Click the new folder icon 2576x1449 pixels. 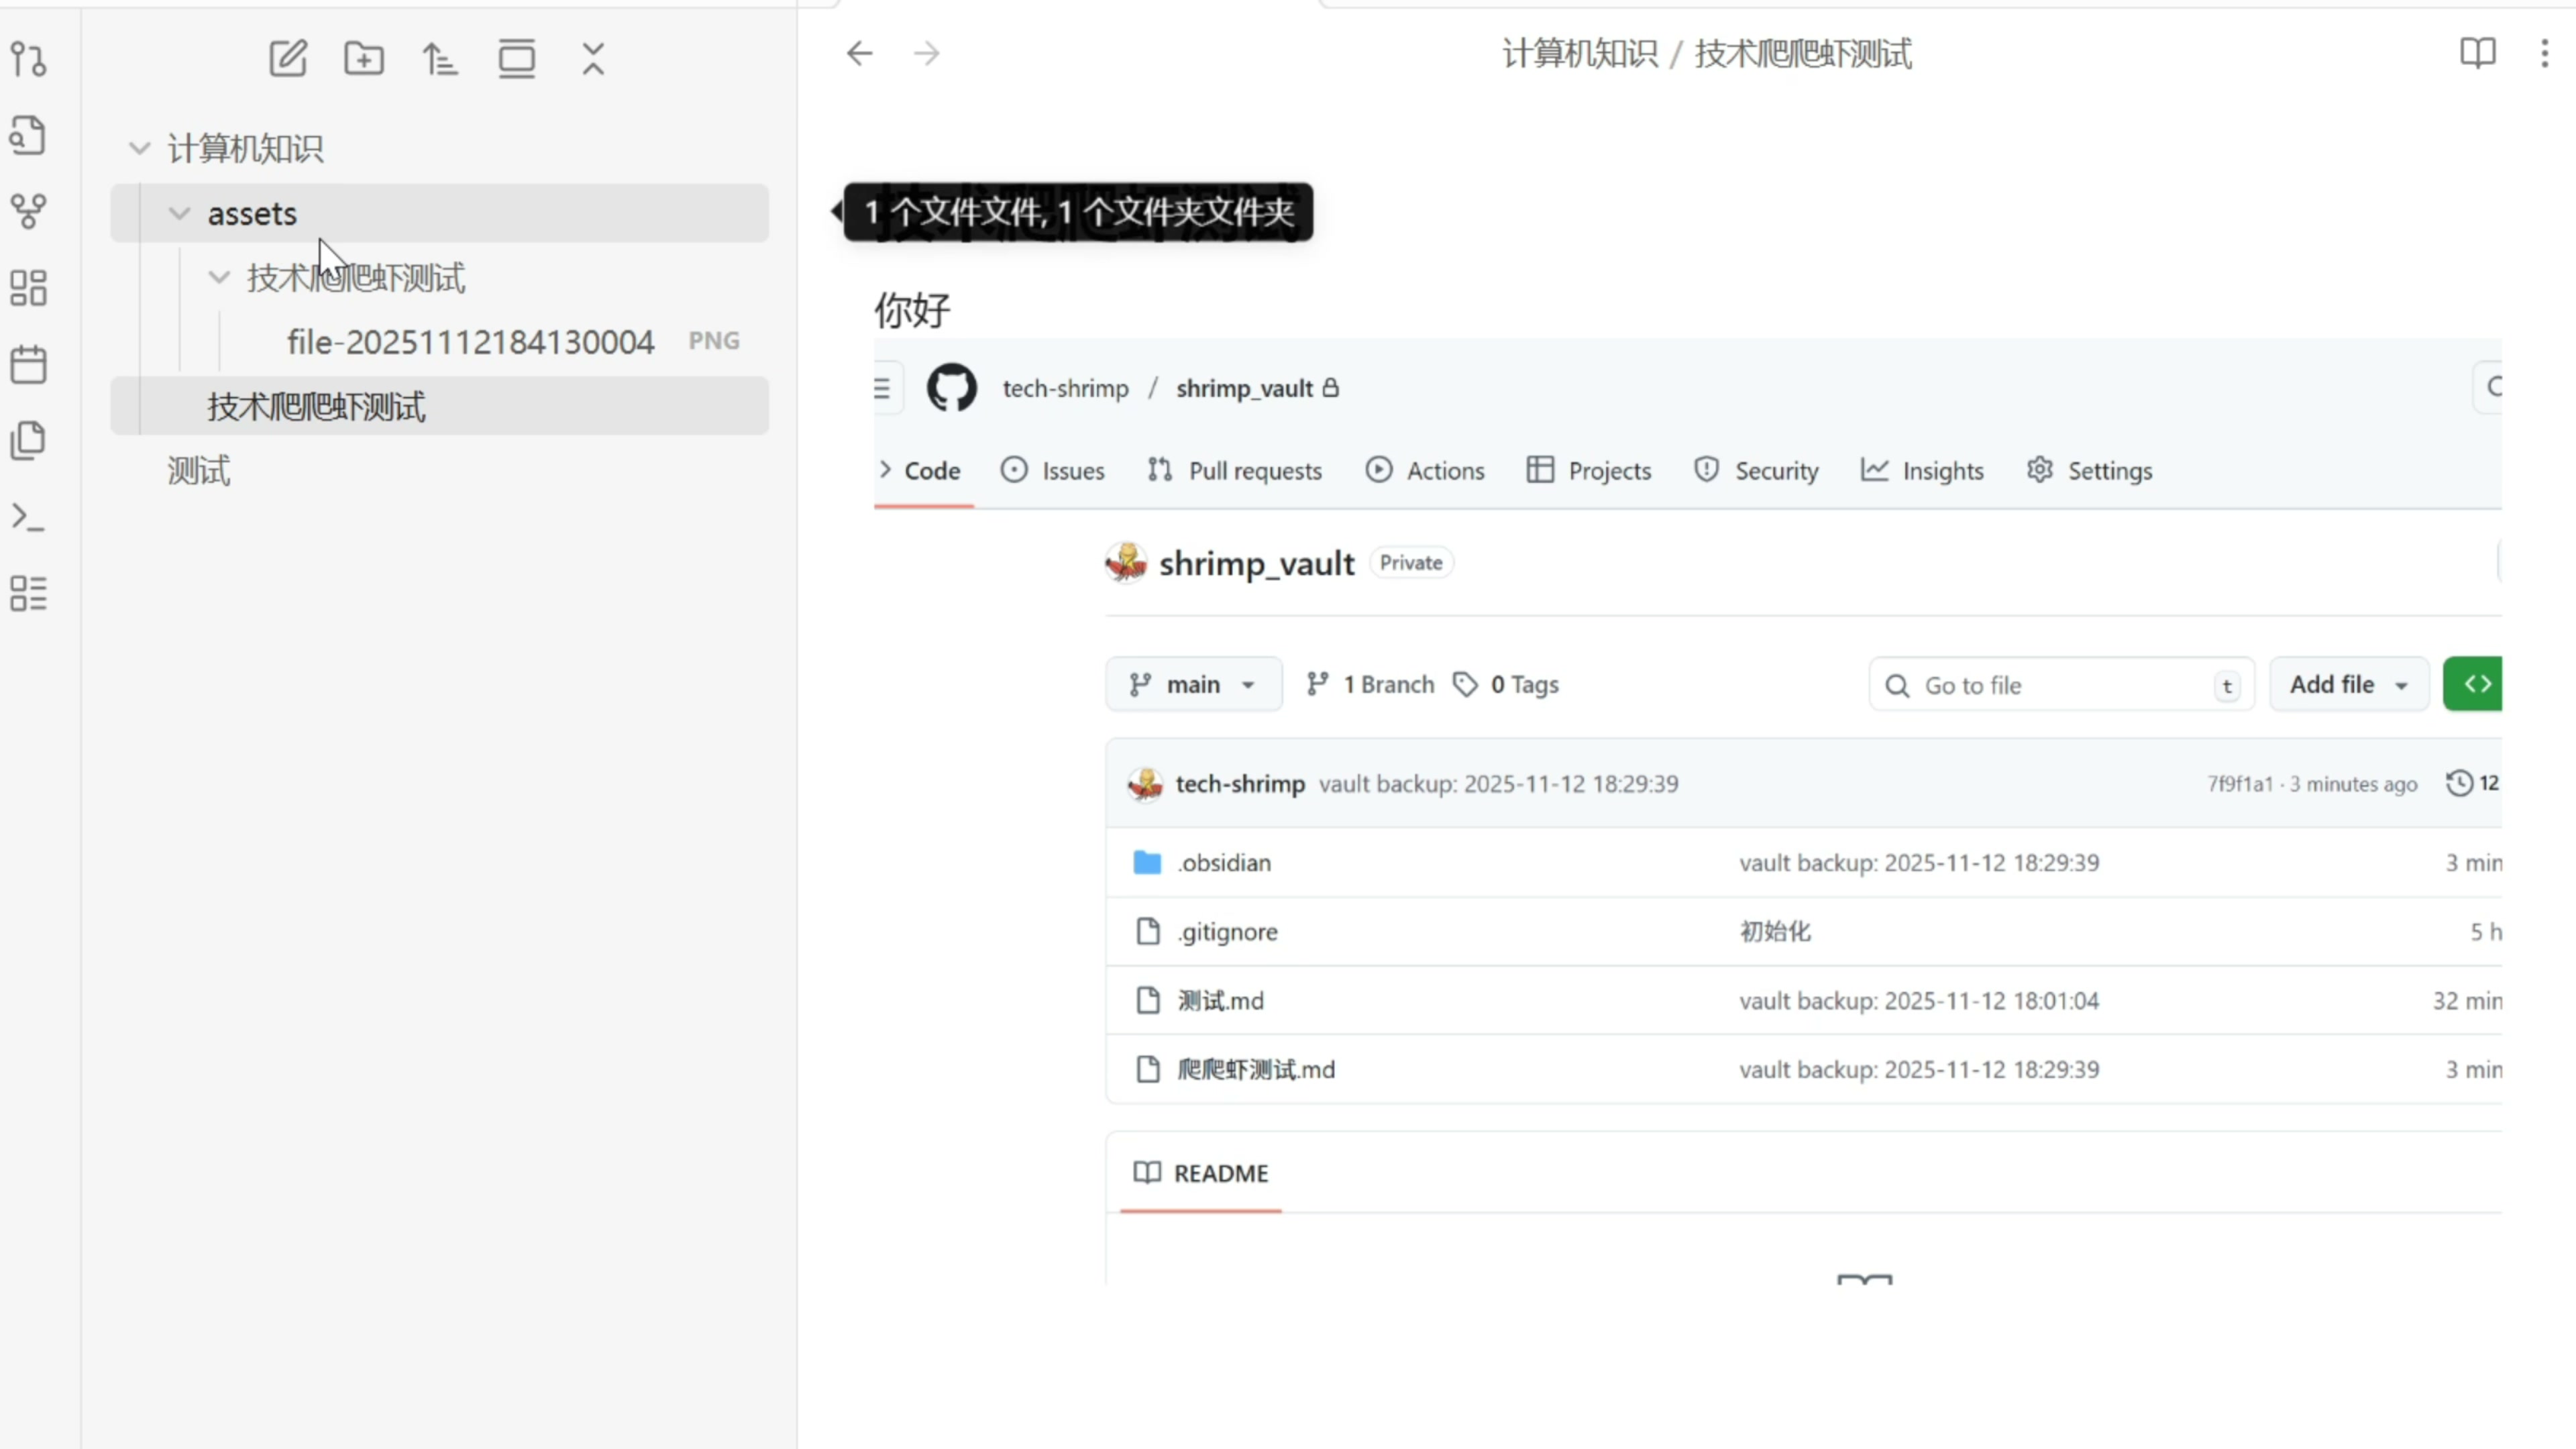364,58
